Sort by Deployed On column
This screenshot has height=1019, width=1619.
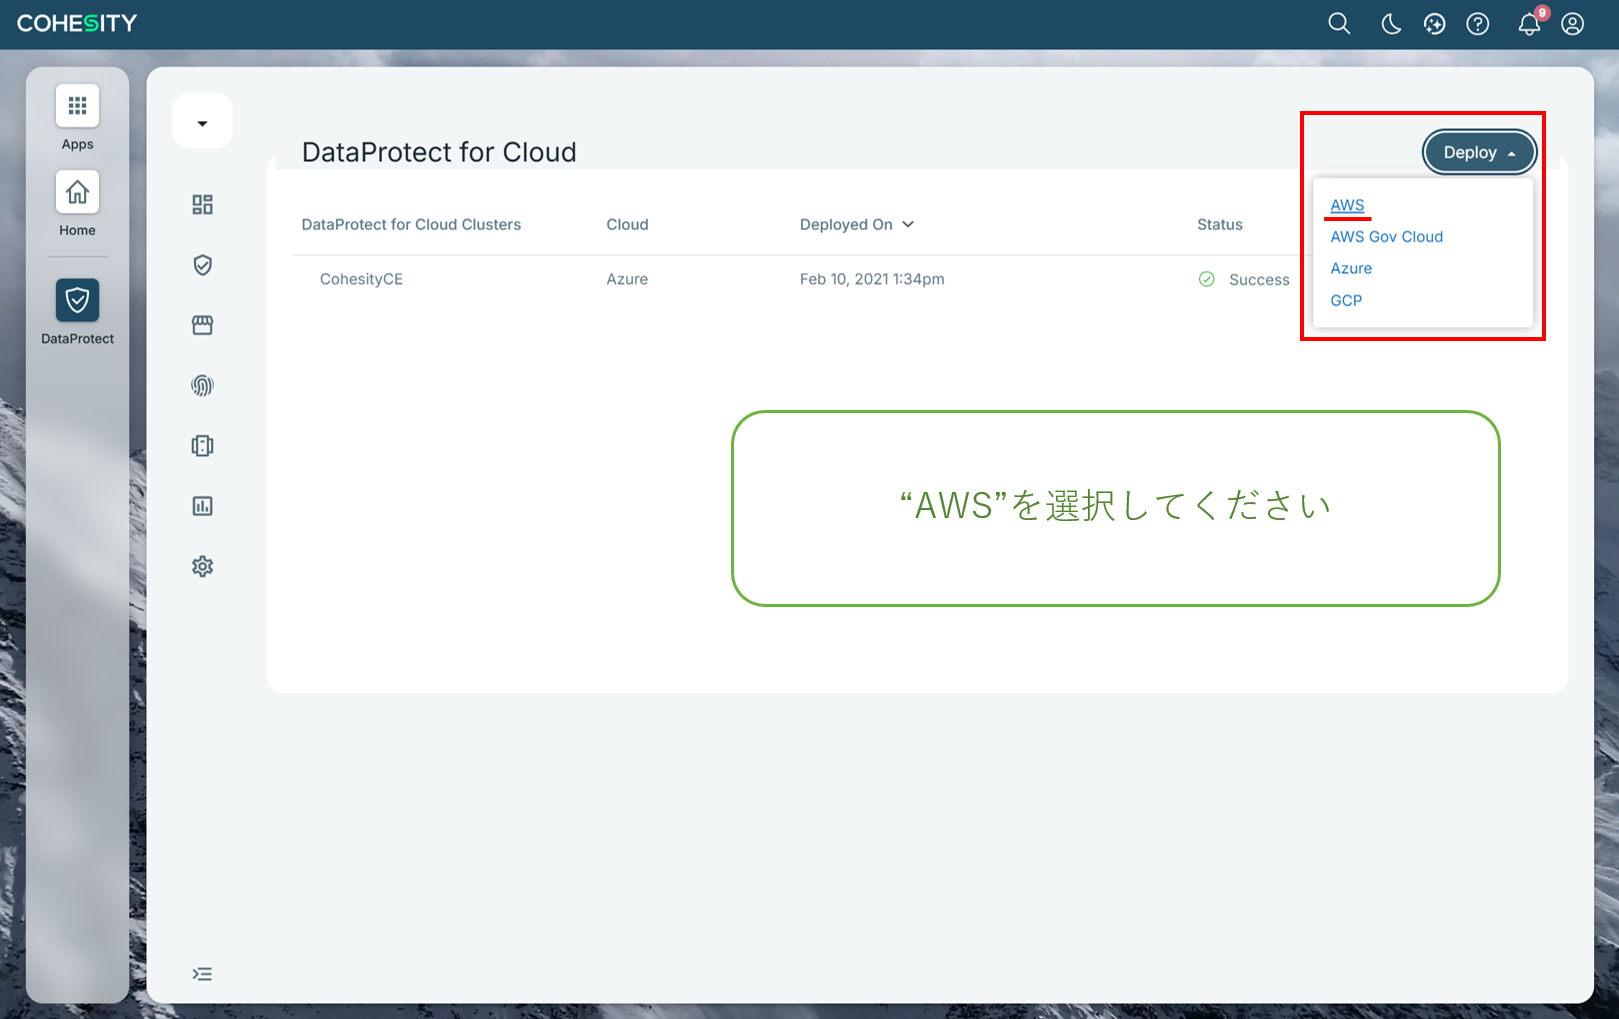coord(856,225)
